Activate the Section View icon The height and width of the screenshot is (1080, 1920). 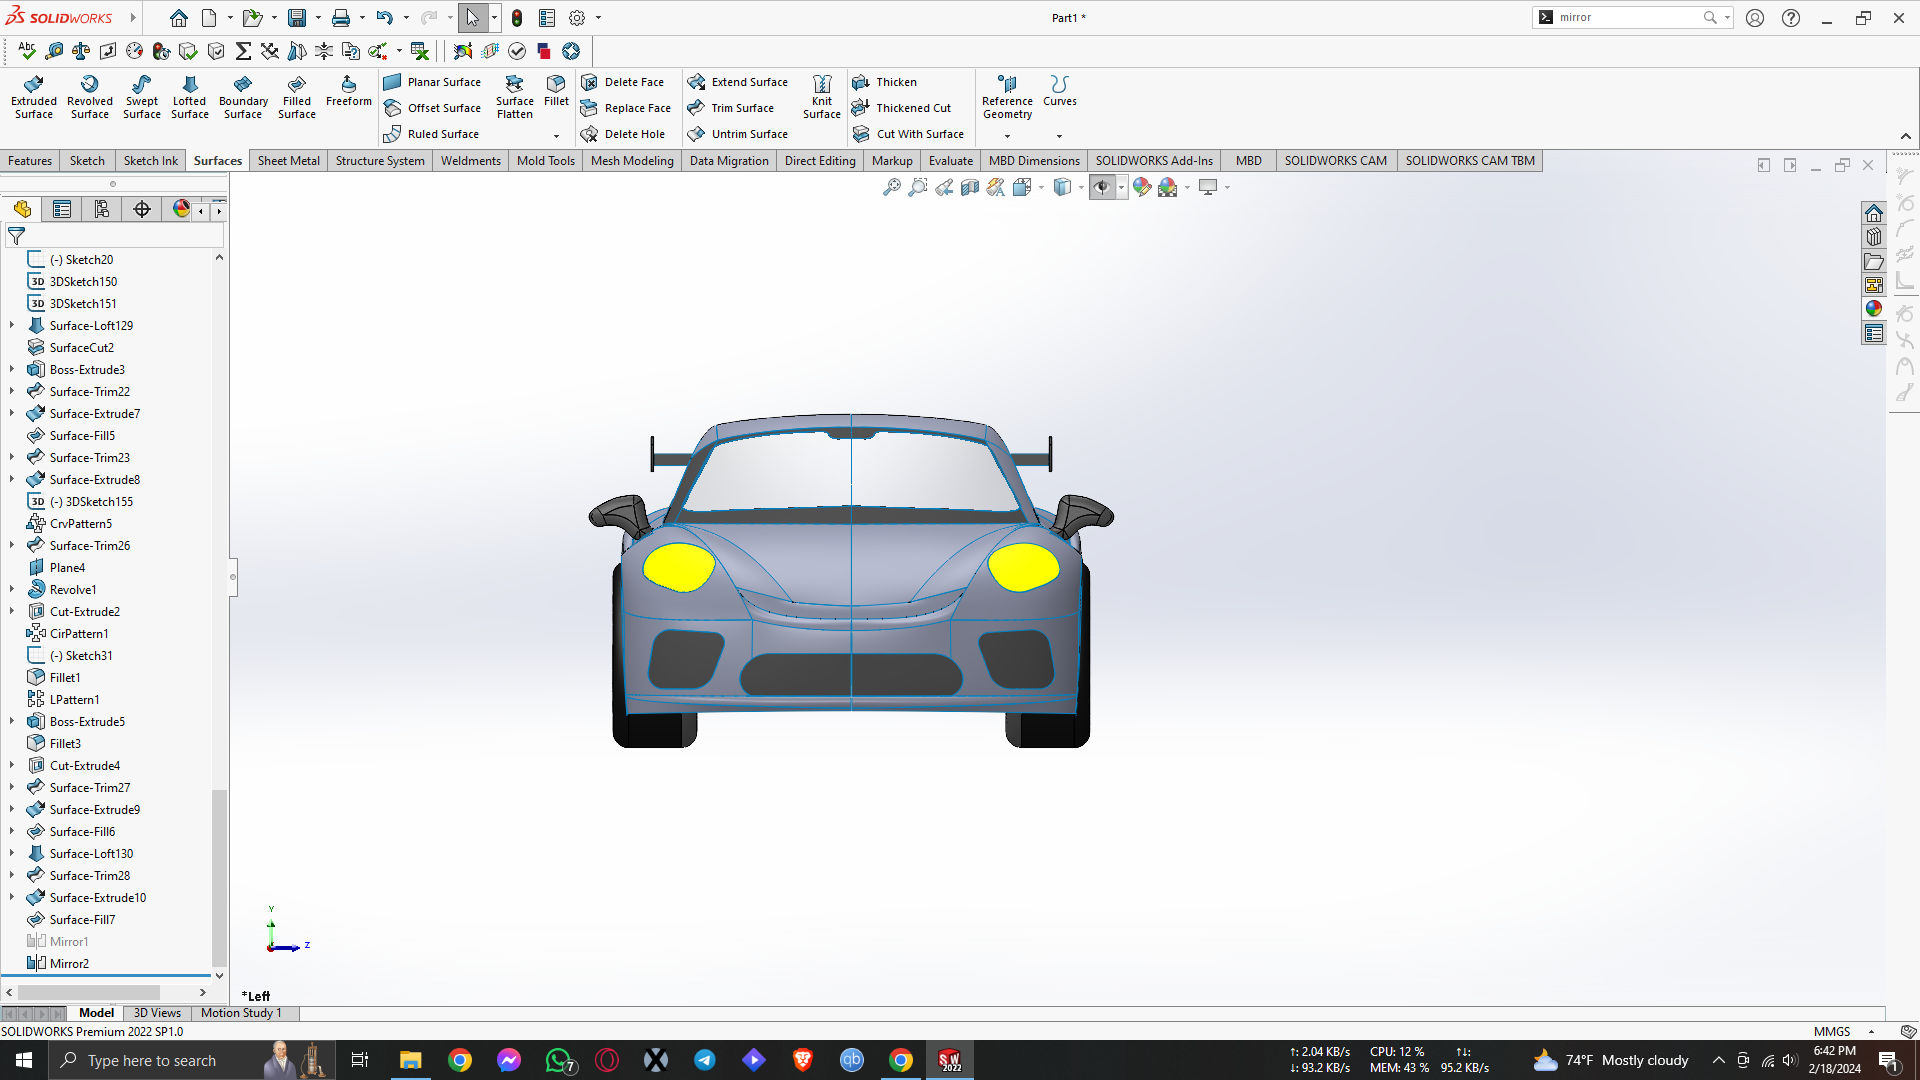click(x=969, y=187)
